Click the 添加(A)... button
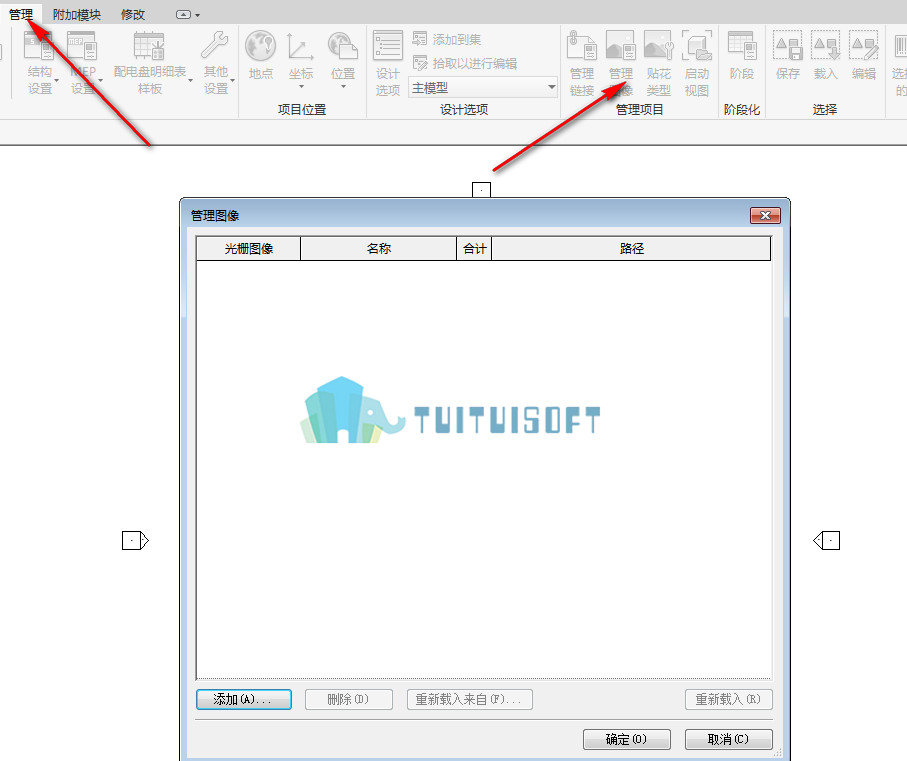 [x=244, y=699]
